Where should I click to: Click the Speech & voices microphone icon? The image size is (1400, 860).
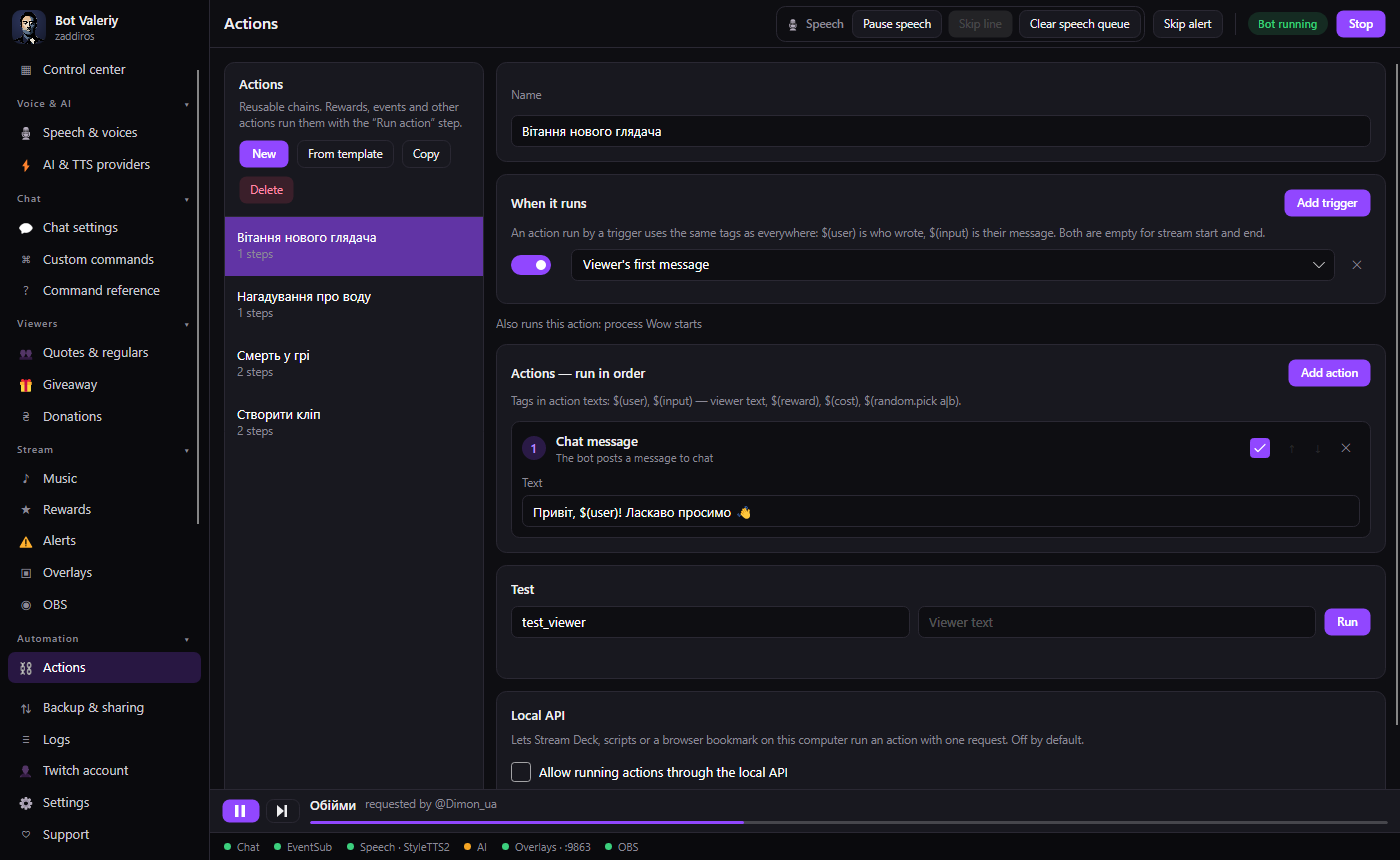[26, 133]
